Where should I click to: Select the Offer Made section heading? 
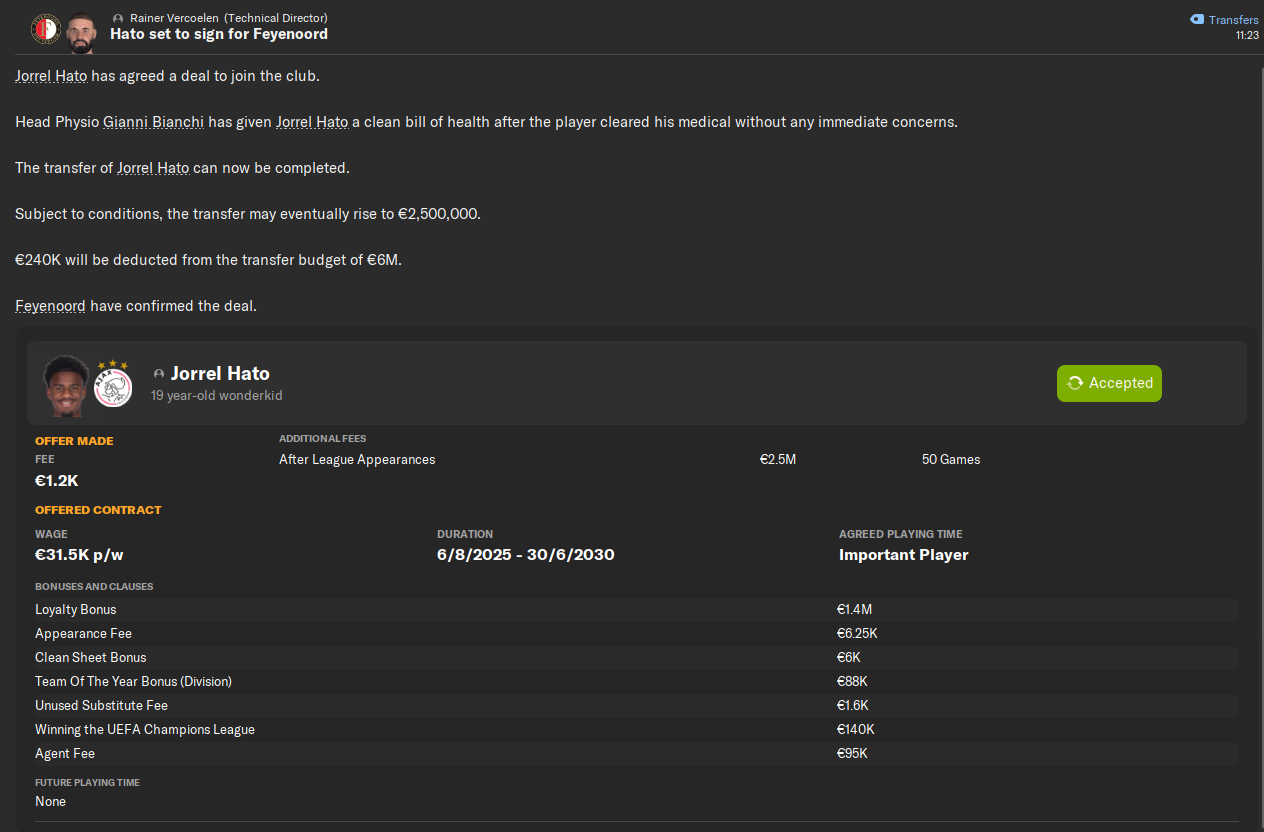click(74, 441)
